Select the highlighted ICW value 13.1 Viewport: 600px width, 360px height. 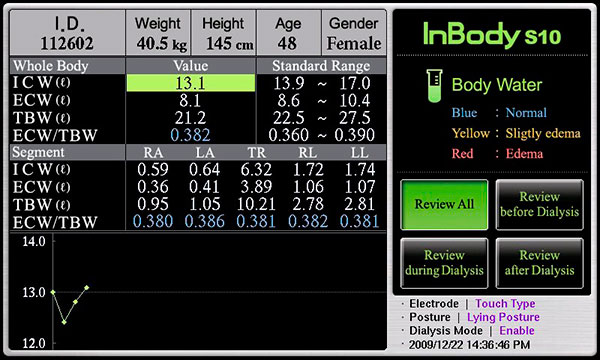tap(191, 83)
